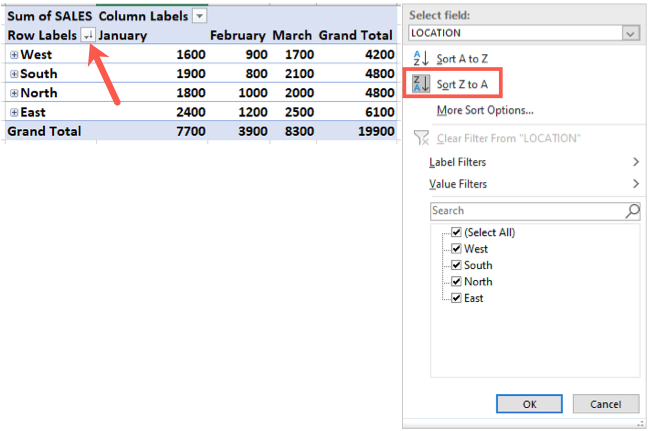Screen dimensions: 650x431
Task: Click the Sort Z to A icon
Action: (x=421, y=84)
